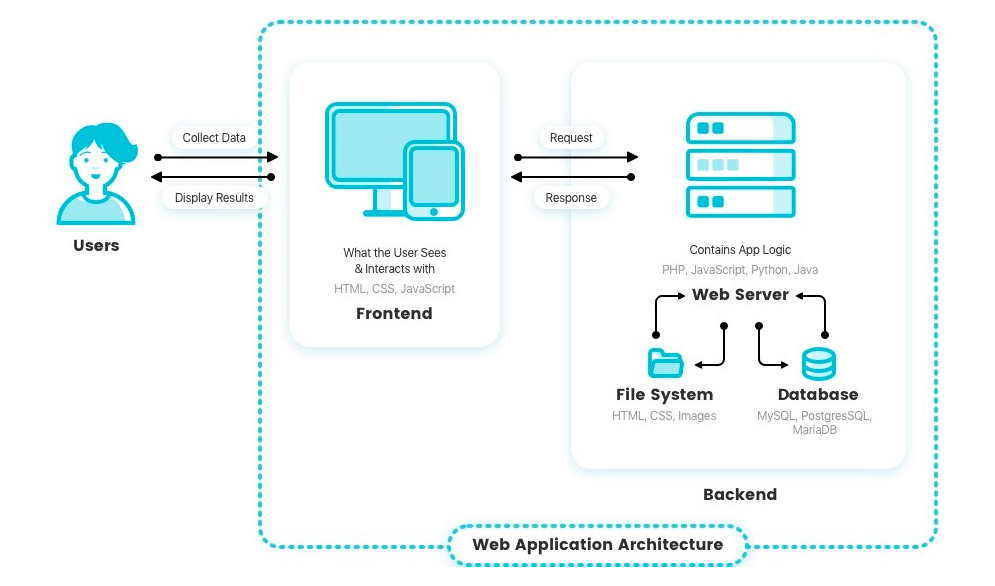This screenshot has width=995, height=586.
Task: Click the Database cylinder icon
Action: click(817, 362)
